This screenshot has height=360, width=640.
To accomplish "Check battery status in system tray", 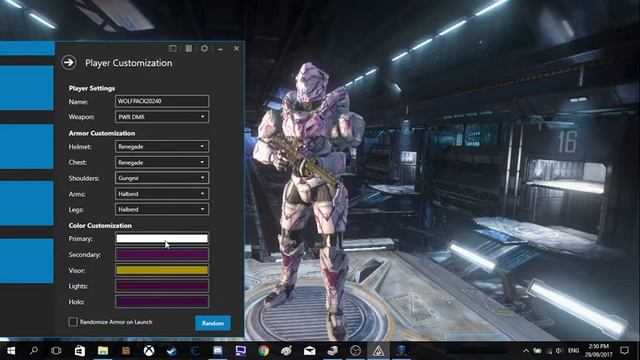I will coord(538,351).
